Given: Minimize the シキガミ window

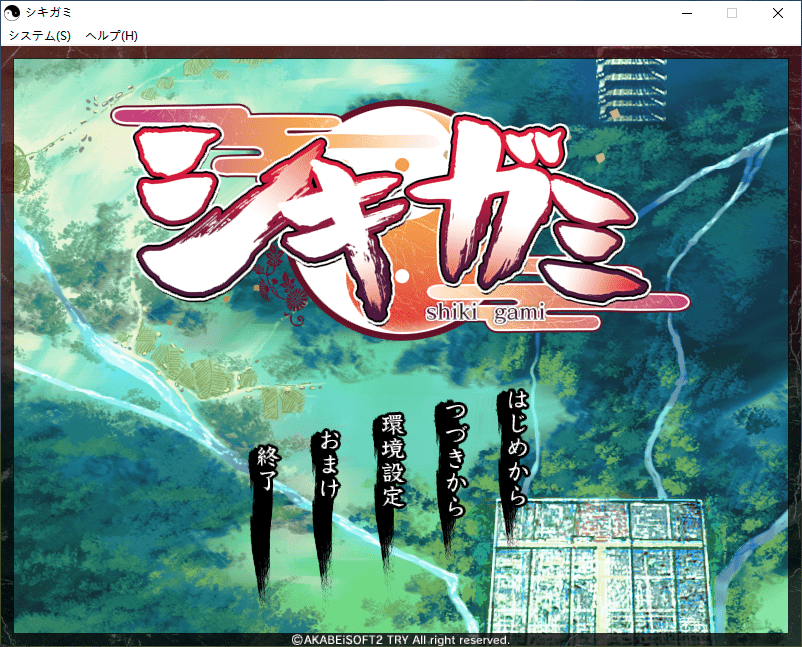Looking at the screenshot, I should [x=686, y=13].
